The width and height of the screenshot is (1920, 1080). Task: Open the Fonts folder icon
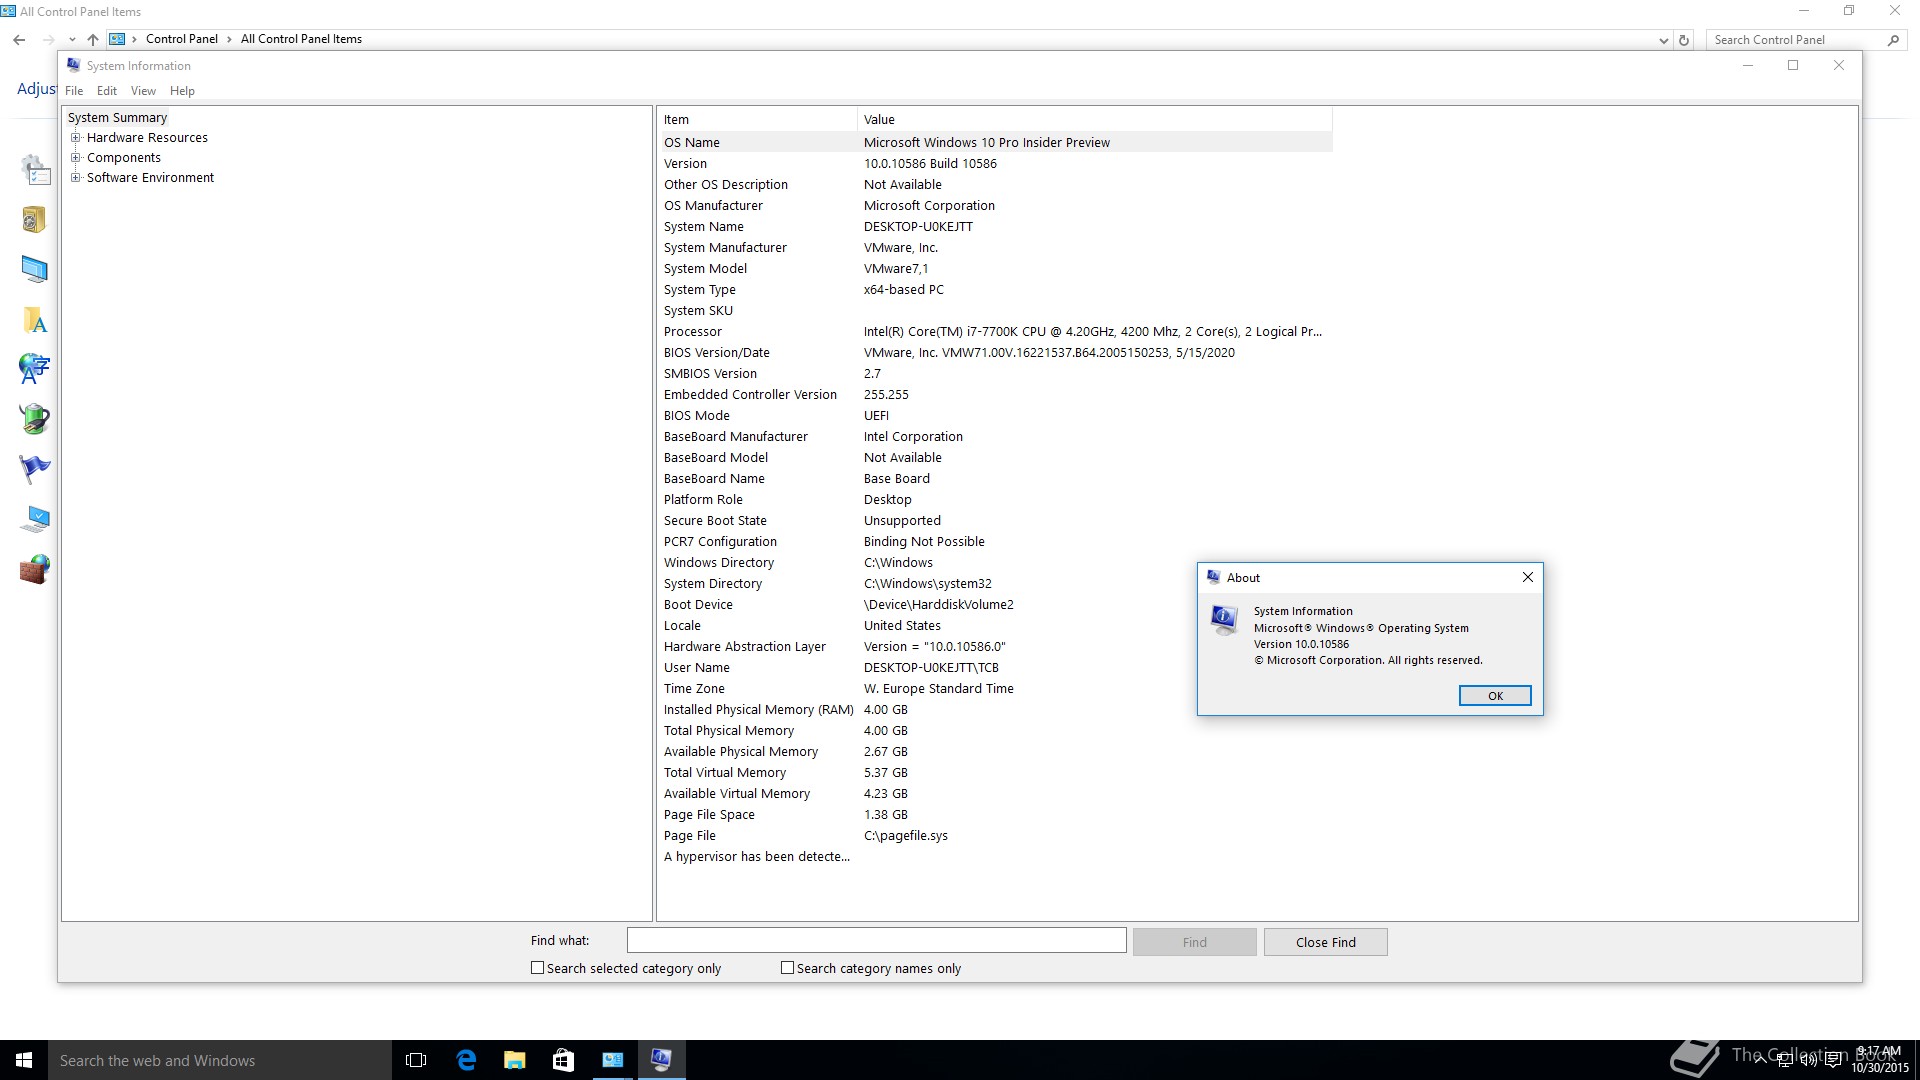tap(34, 320)
